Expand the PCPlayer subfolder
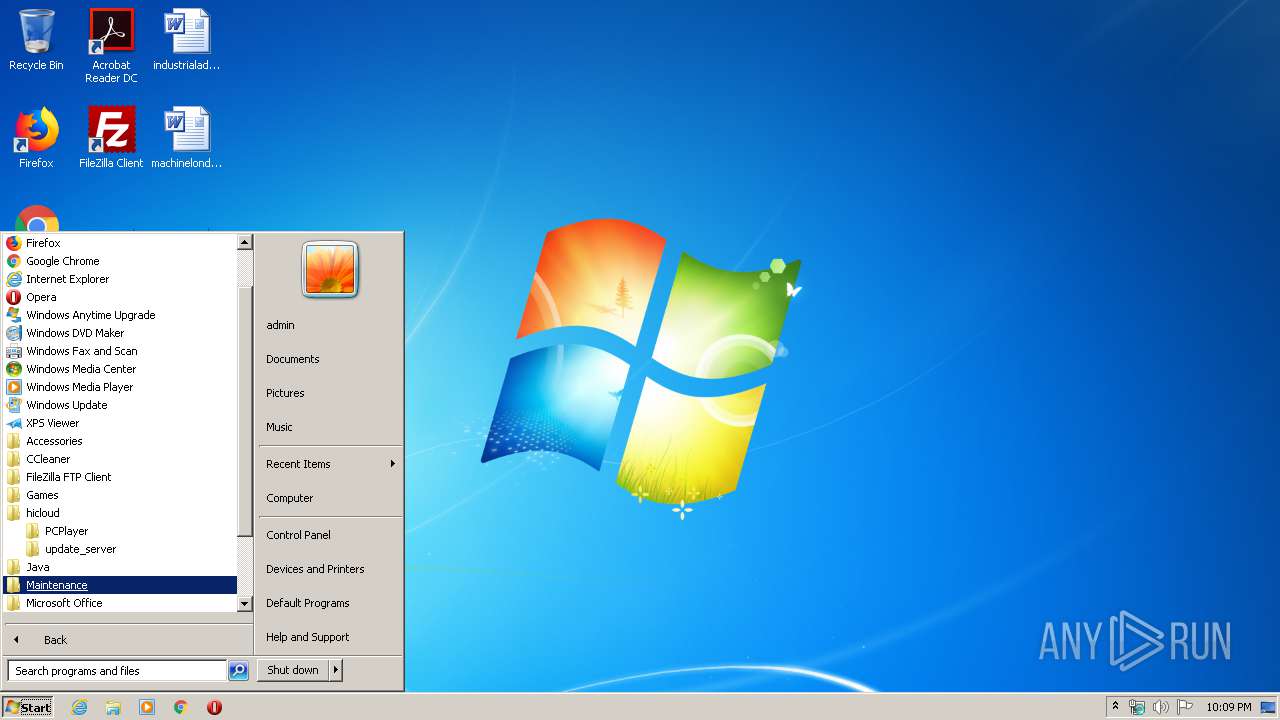 [120, 531]
